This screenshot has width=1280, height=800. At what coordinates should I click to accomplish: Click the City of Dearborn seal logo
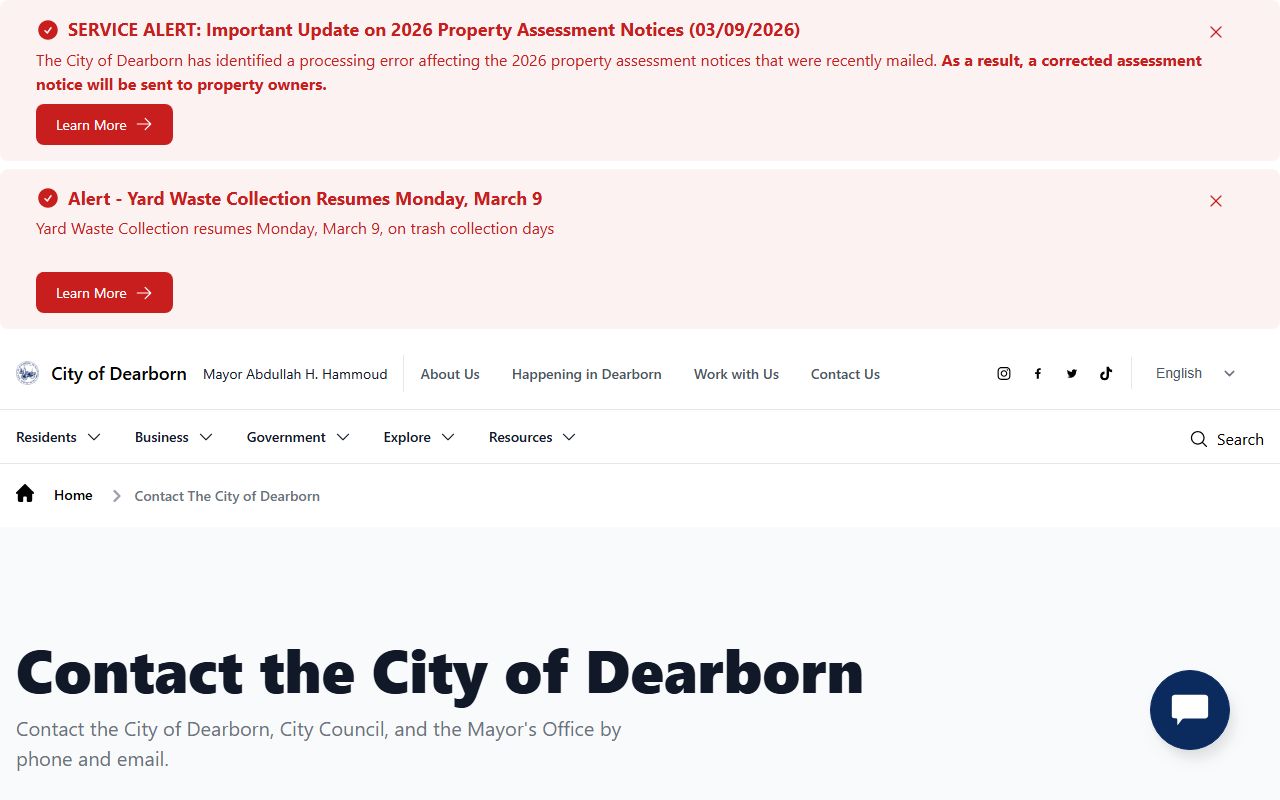coord(27,373)
